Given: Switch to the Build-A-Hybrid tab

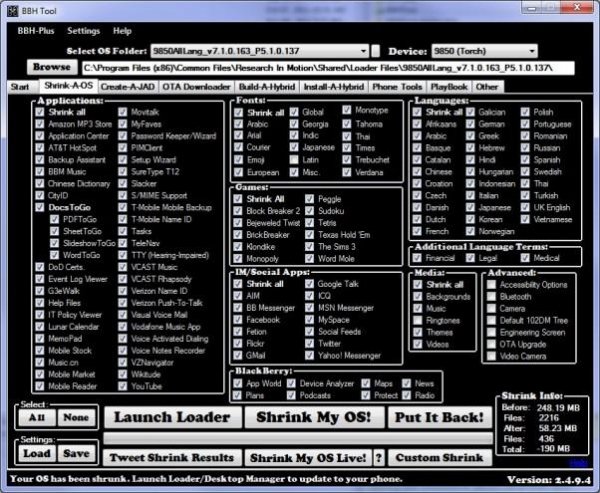Looking at the screenshot, I should [267, 87].
